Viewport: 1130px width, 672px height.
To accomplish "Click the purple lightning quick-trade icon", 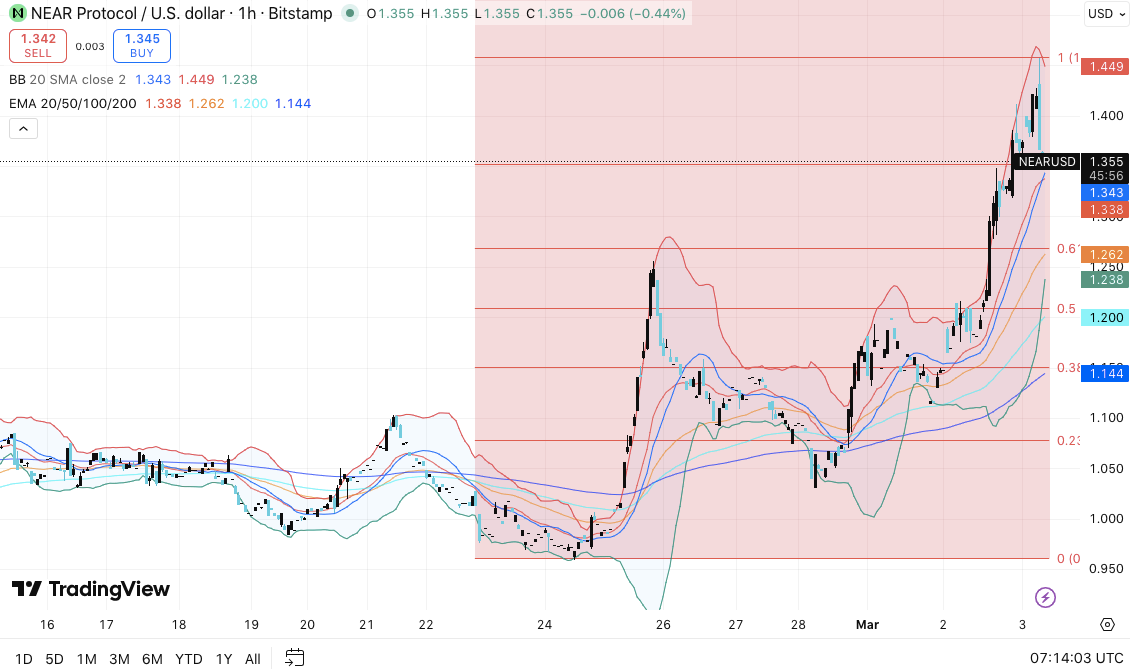I will click(1045, 597).
